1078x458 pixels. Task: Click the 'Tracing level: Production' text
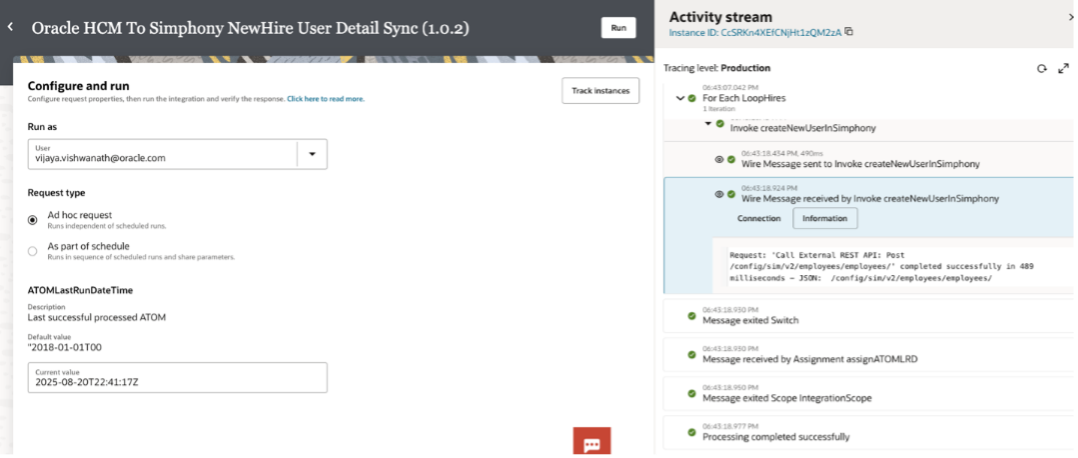coord(716,68)
